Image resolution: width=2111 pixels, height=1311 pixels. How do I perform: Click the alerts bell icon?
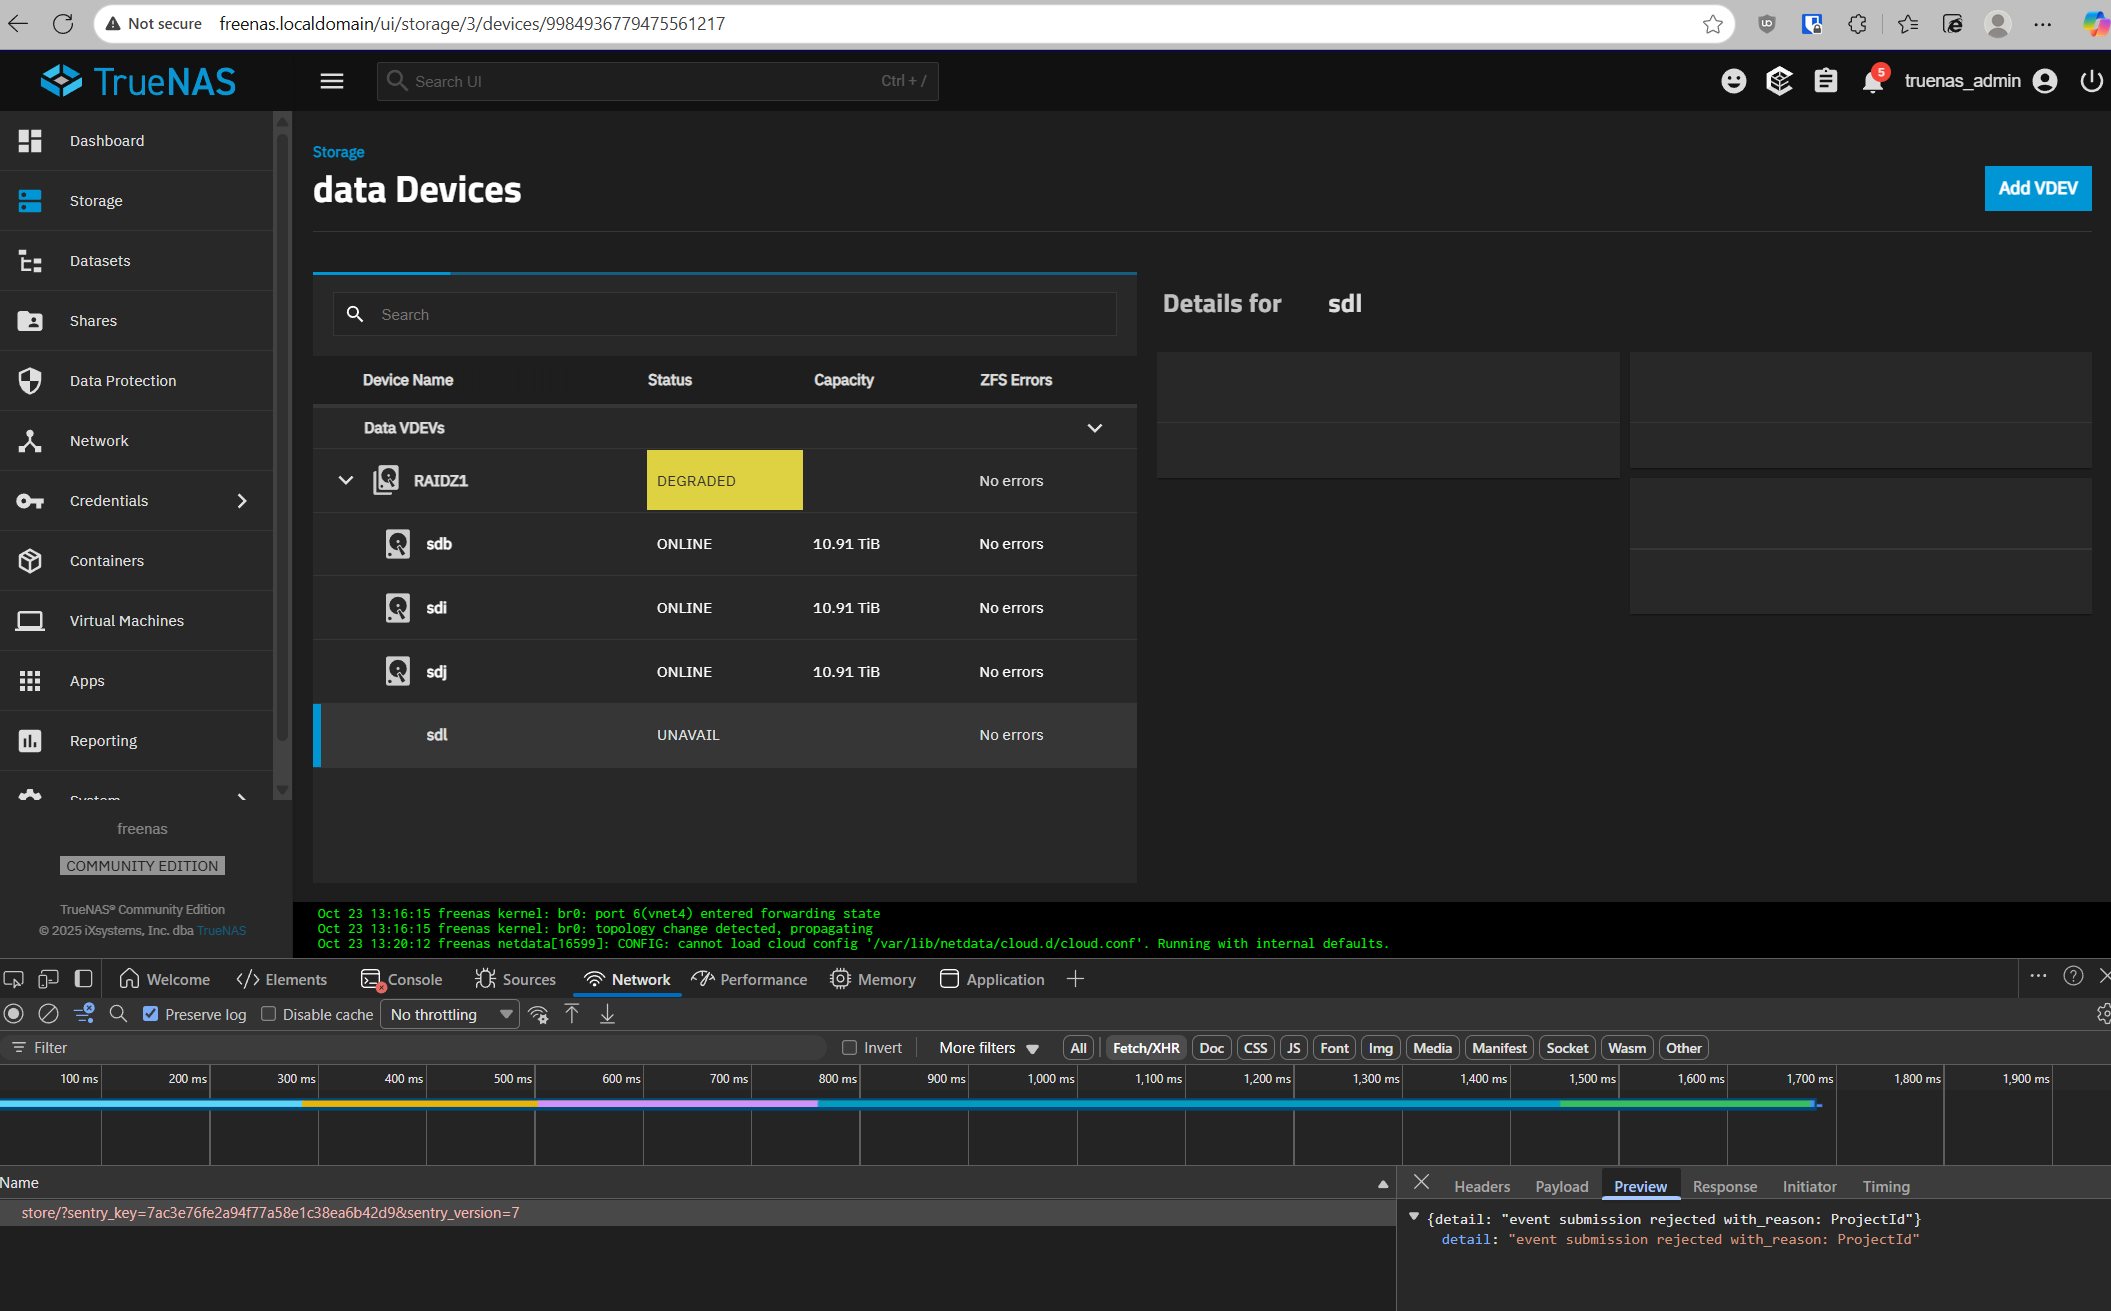(x=1872, y=82)
